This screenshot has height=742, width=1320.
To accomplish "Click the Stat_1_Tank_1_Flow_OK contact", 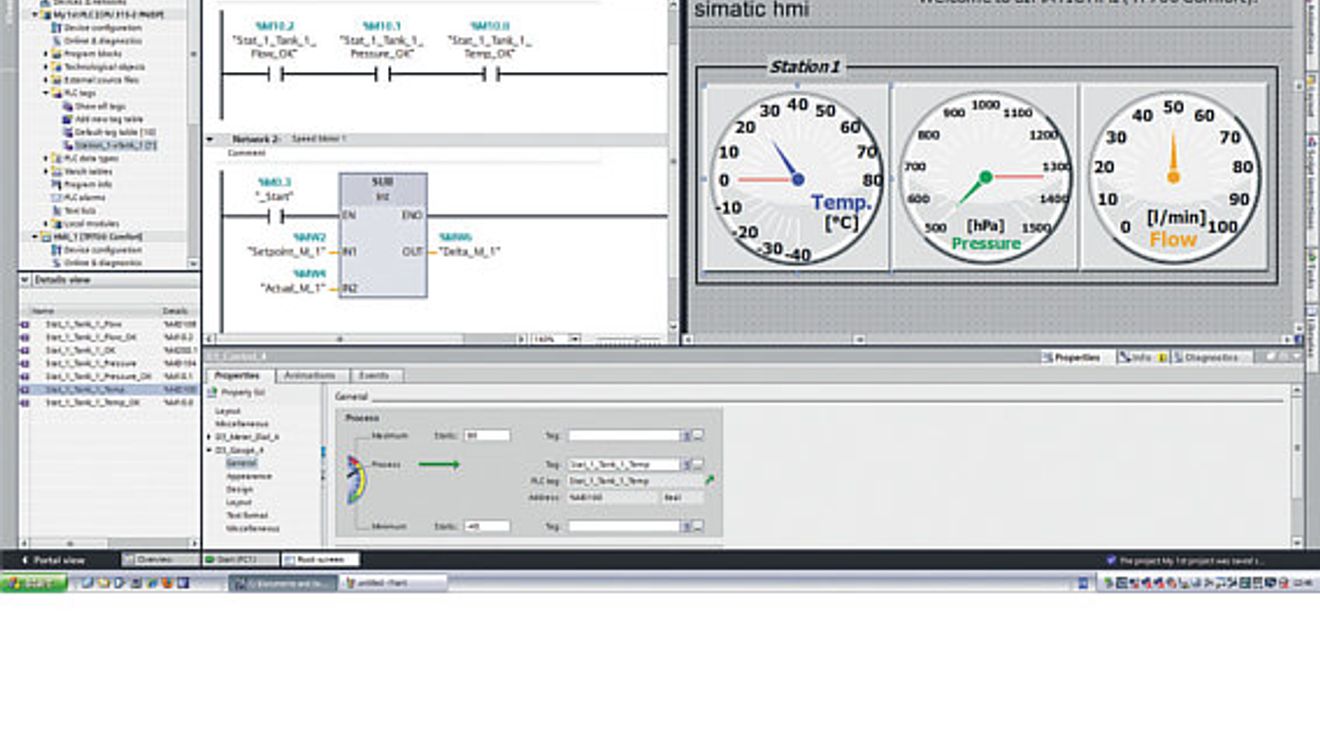I will click(x=275, y=73).
